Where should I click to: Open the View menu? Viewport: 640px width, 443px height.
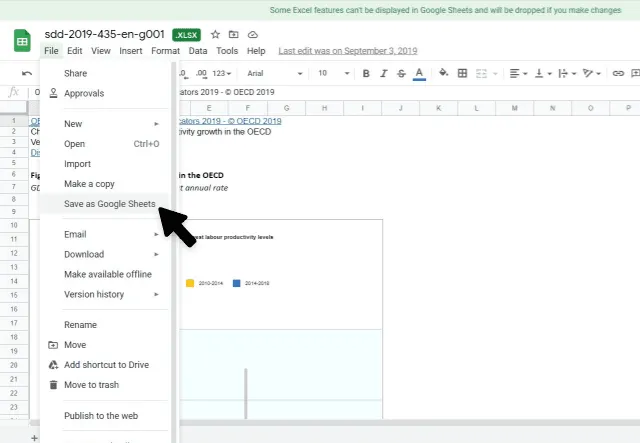click(x=101, y=51)
